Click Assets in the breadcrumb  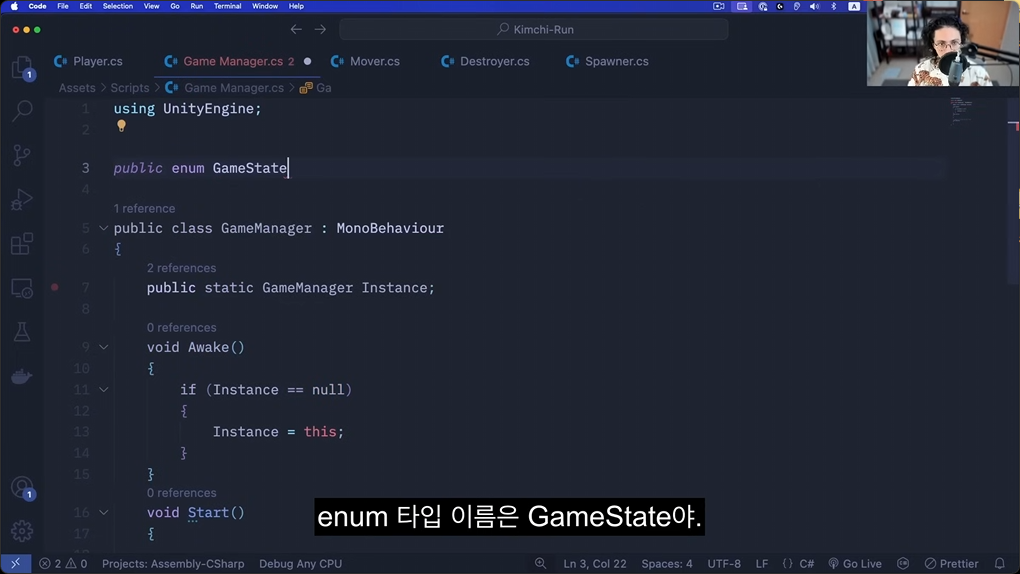coord(77,88)
